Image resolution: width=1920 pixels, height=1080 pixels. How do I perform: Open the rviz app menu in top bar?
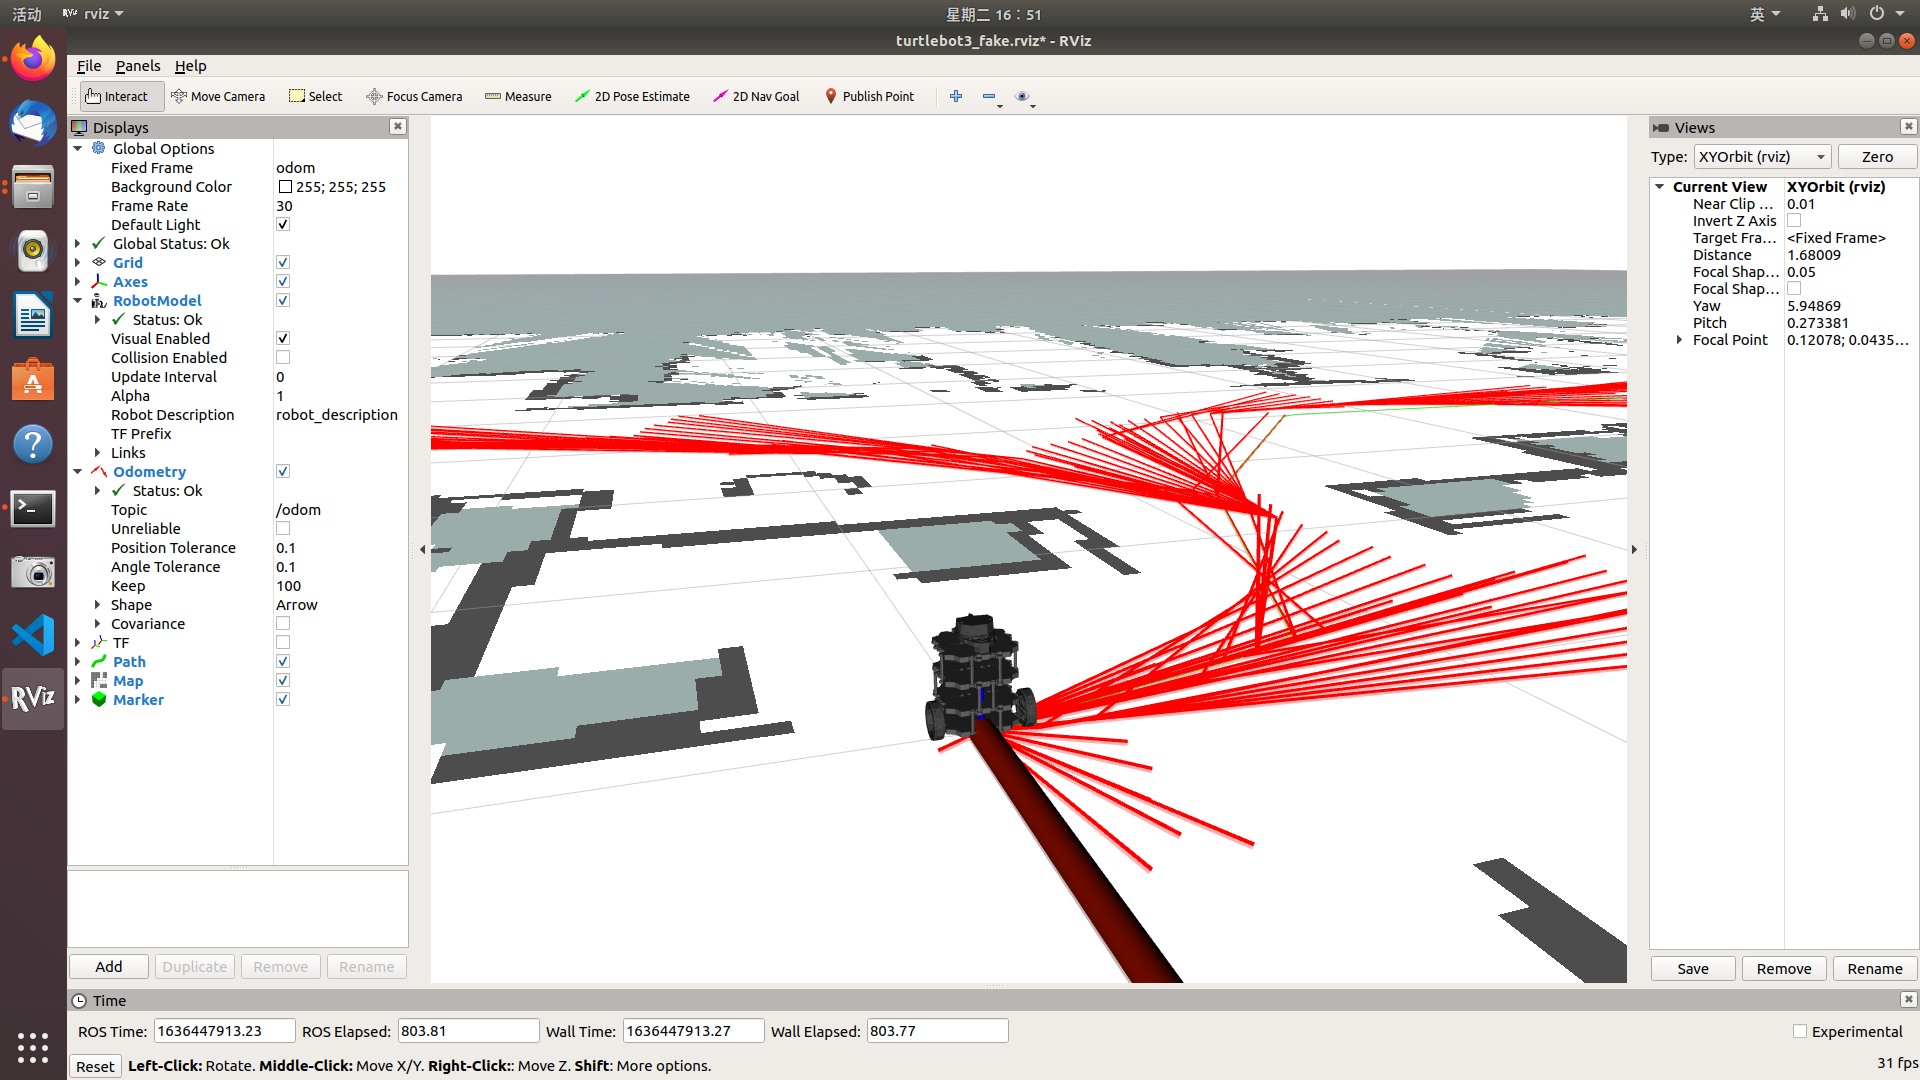click(93, 13)
